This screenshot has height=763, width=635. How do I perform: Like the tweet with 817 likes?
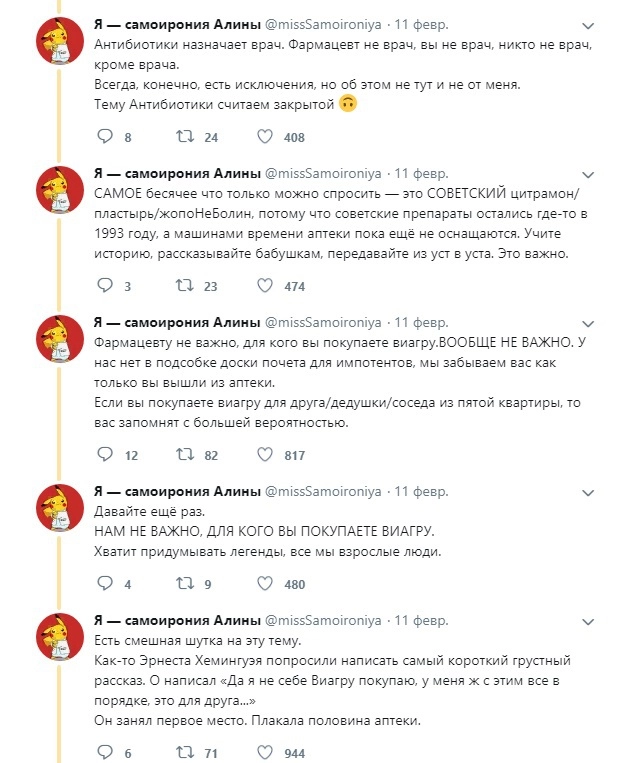[x=265, y=455]
